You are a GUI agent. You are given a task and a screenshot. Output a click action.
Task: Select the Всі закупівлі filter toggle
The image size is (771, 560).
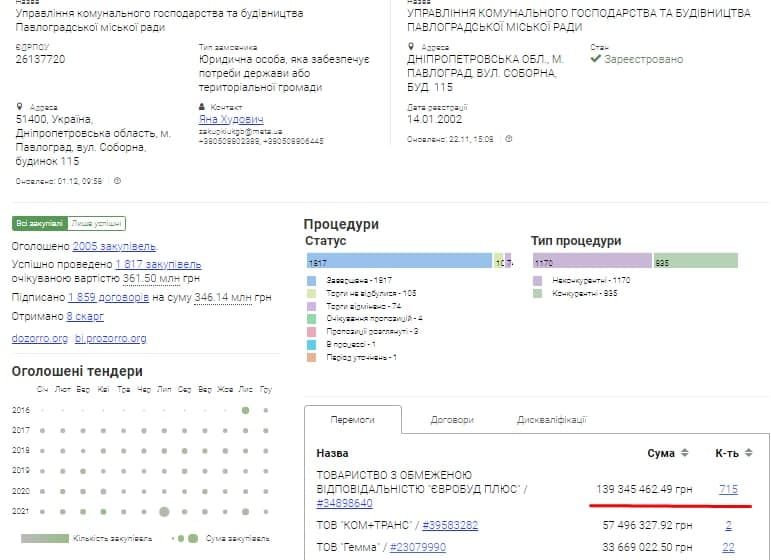click(40, 223)
